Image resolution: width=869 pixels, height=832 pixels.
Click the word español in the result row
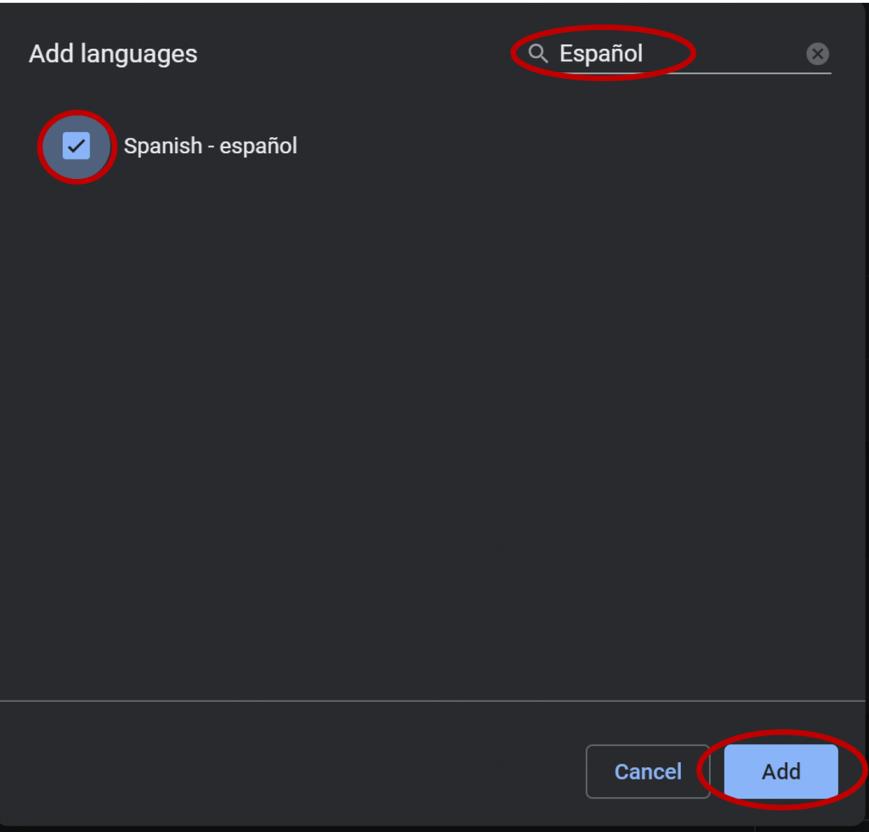[x=258, y=147]
